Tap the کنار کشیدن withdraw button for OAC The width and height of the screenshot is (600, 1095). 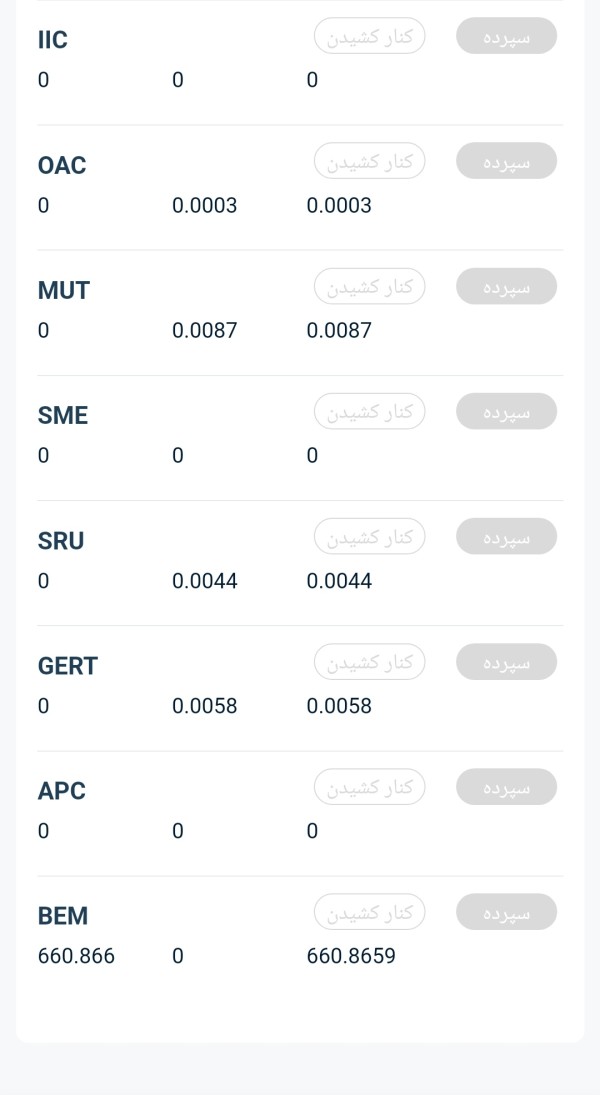coord(369,161)
